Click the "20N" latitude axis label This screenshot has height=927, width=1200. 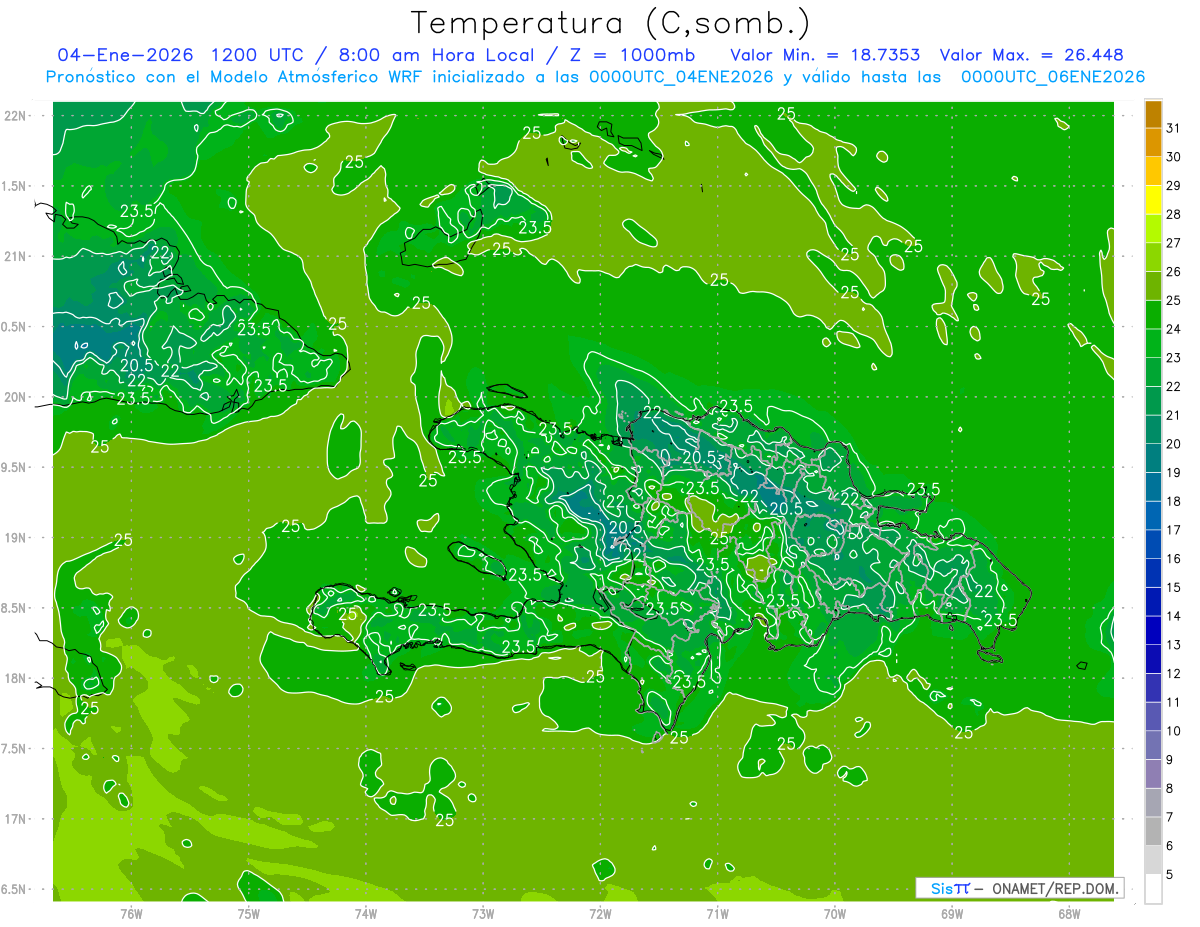pyautogui.click(x=17, y=398)
